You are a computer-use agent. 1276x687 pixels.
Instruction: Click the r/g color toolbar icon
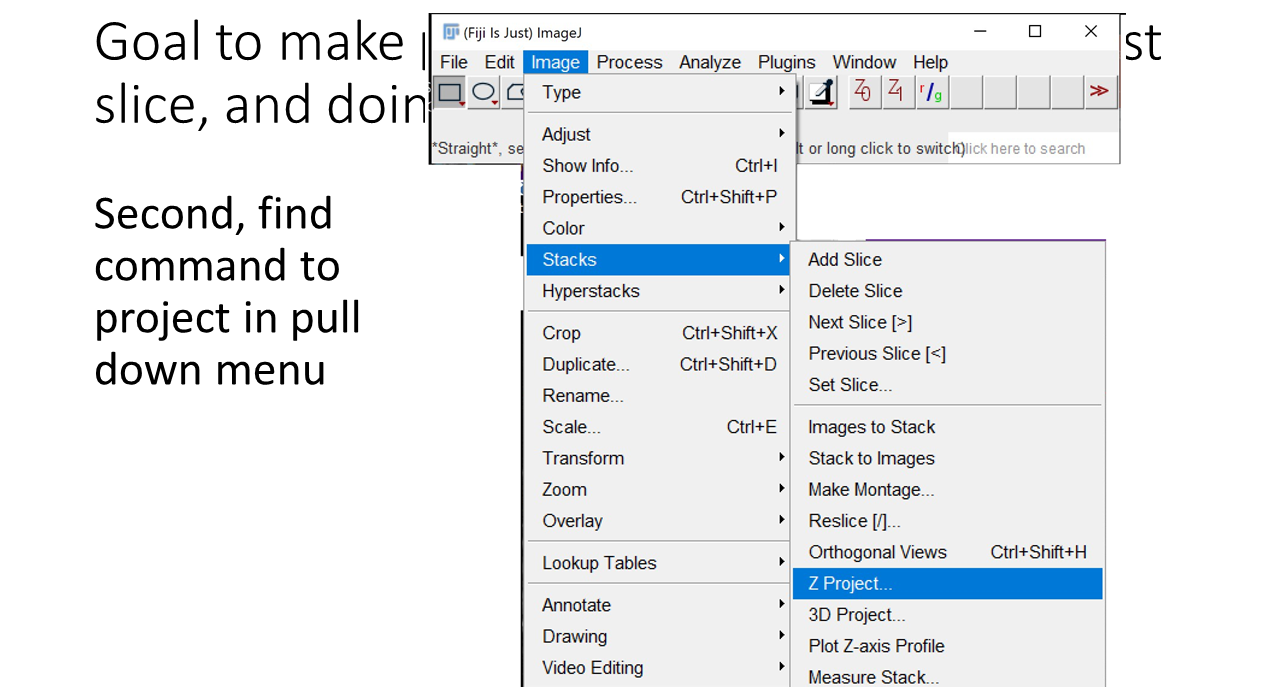(931, 92)
